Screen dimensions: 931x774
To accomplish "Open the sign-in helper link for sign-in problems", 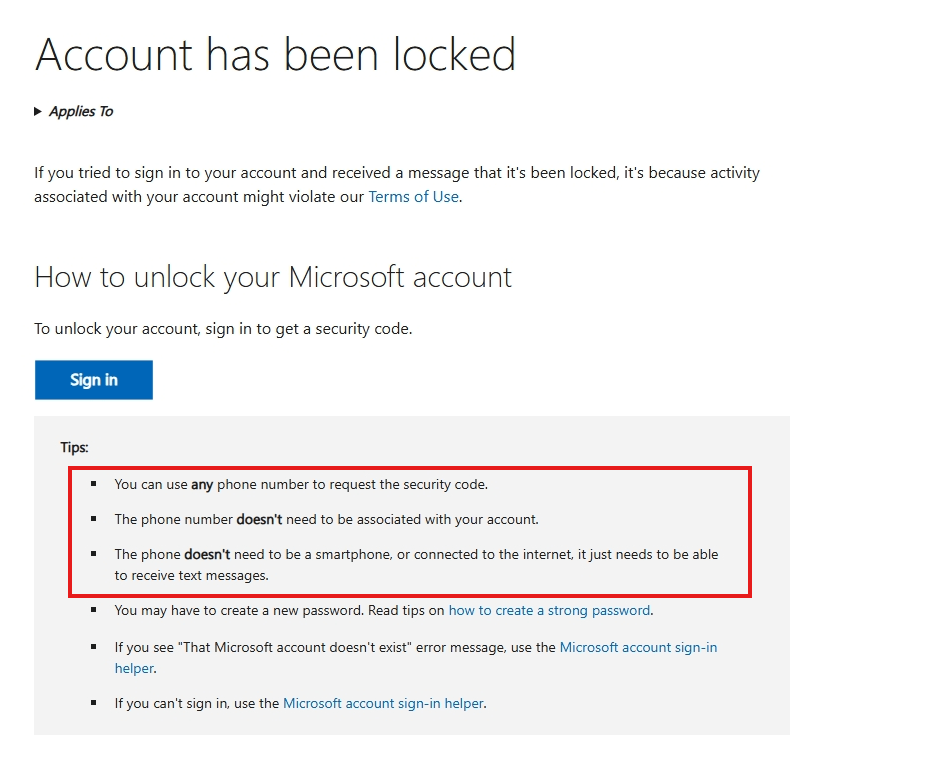I will [383, 703].
